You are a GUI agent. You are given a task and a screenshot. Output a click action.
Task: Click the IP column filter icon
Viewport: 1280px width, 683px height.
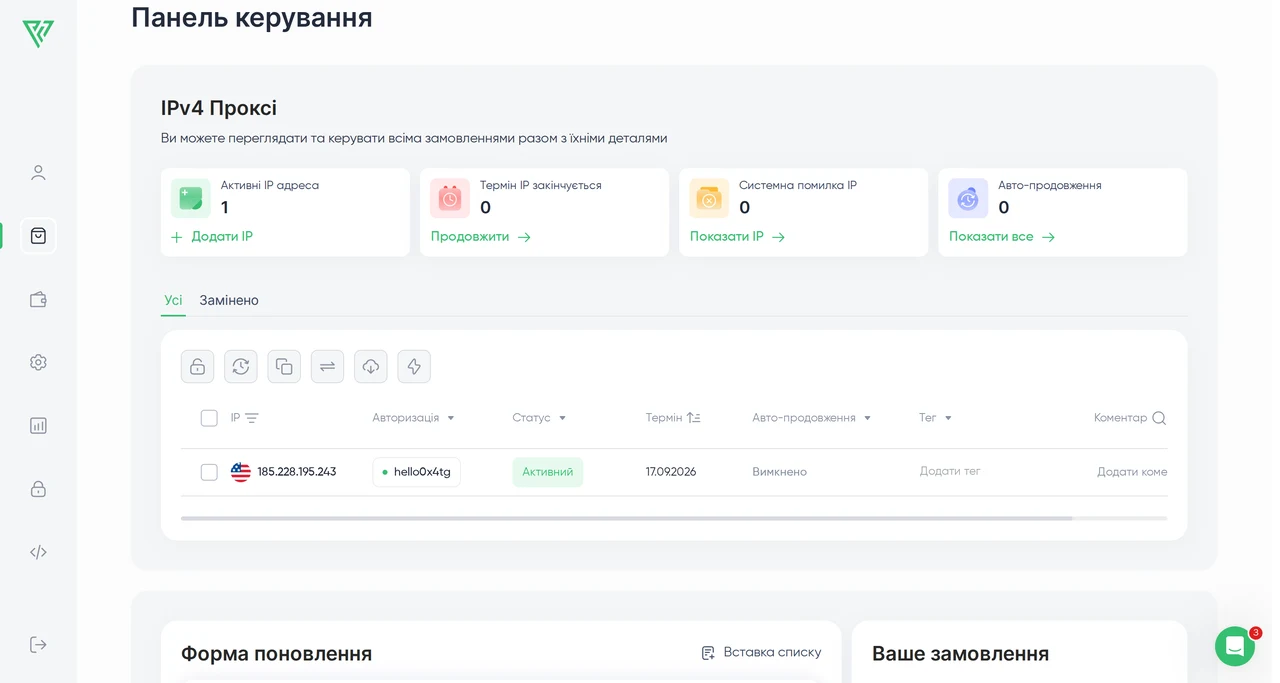252,418
